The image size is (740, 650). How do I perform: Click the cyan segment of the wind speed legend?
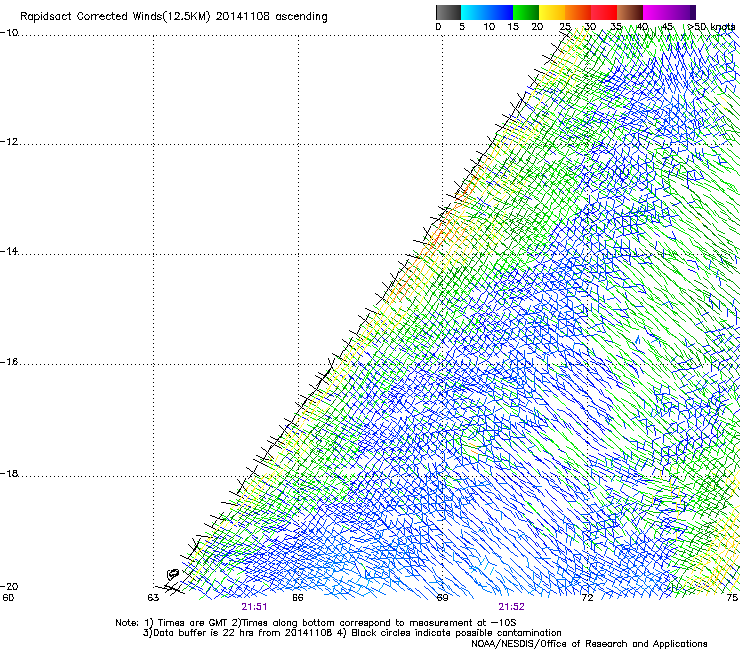click(474, 12)
